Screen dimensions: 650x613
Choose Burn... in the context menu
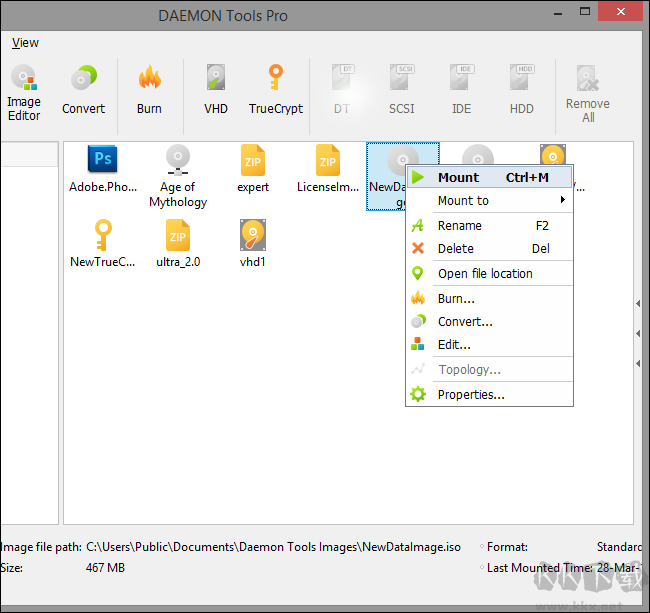click(x=456, y=299)
